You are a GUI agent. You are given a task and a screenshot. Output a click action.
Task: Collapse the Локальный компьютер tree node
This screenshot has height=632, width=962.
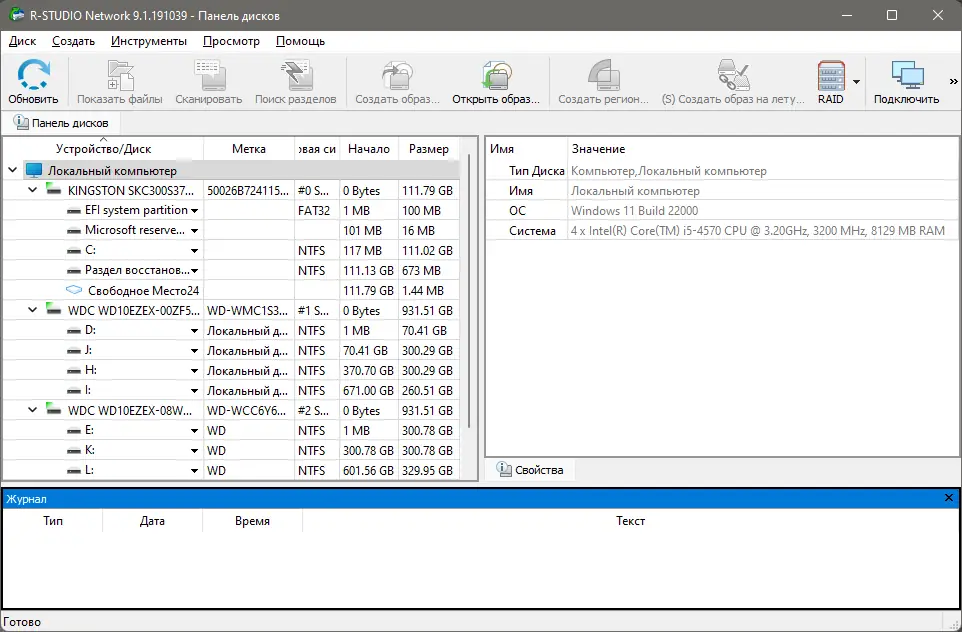(x=13, y=170)
